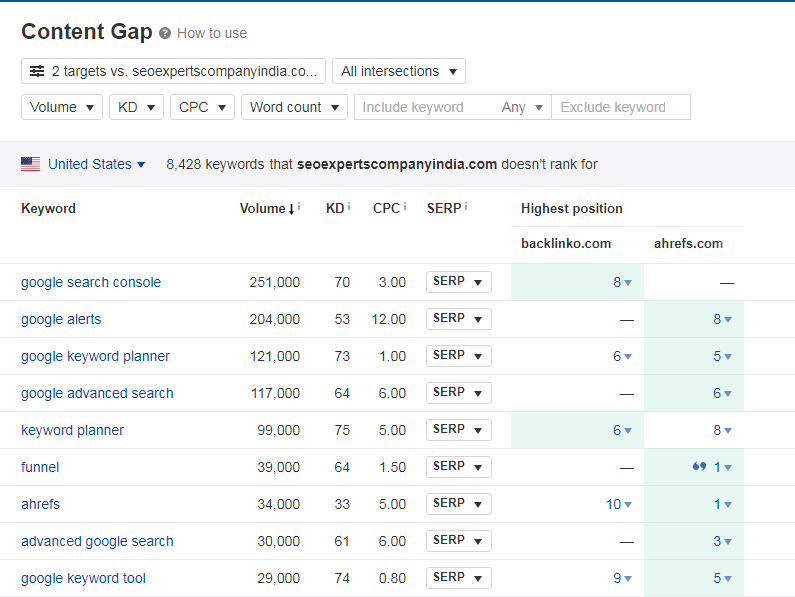Click the 251,000 volume value
The height and width of the screenshot is (597, 795).
point(274,282)
